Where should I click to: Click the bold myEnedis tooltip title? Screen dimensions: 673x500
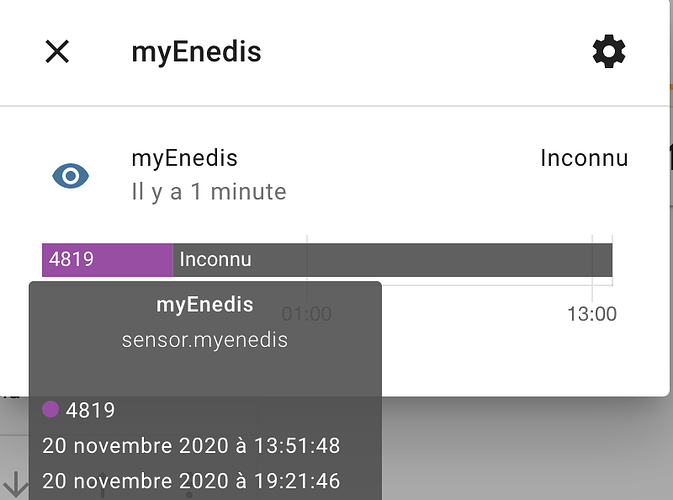pos(205,305)
